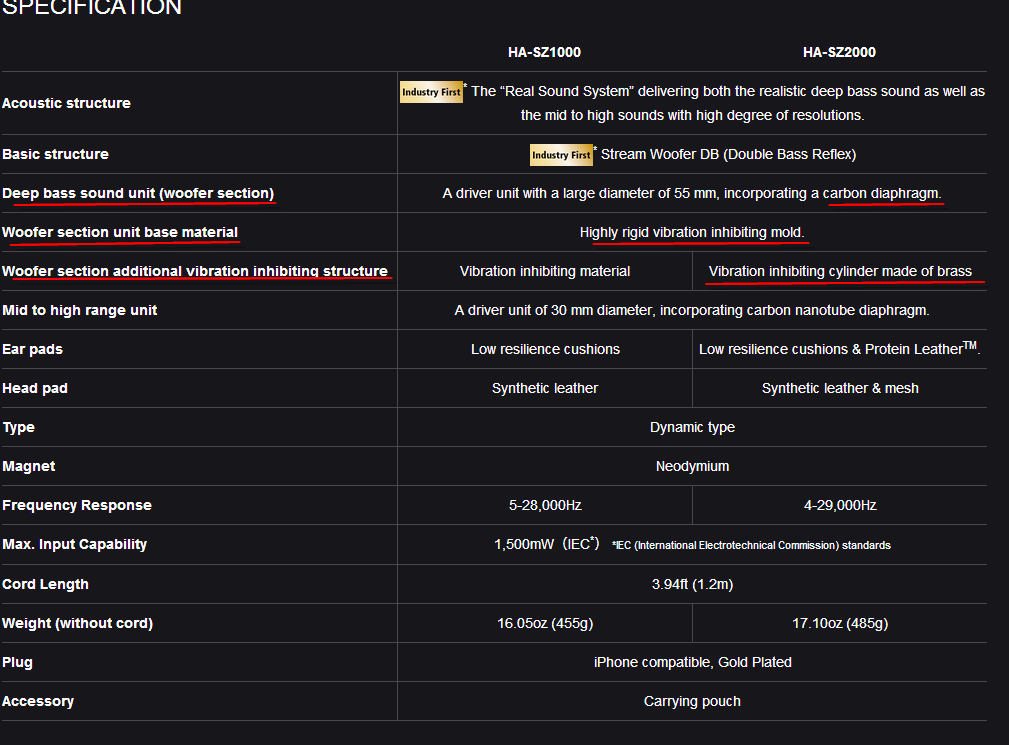The height and width of the screenshot is (745, 1009).
Task: Click Vibration inhibiting cylinder made of brass cell
Action: tap(840, 271)
